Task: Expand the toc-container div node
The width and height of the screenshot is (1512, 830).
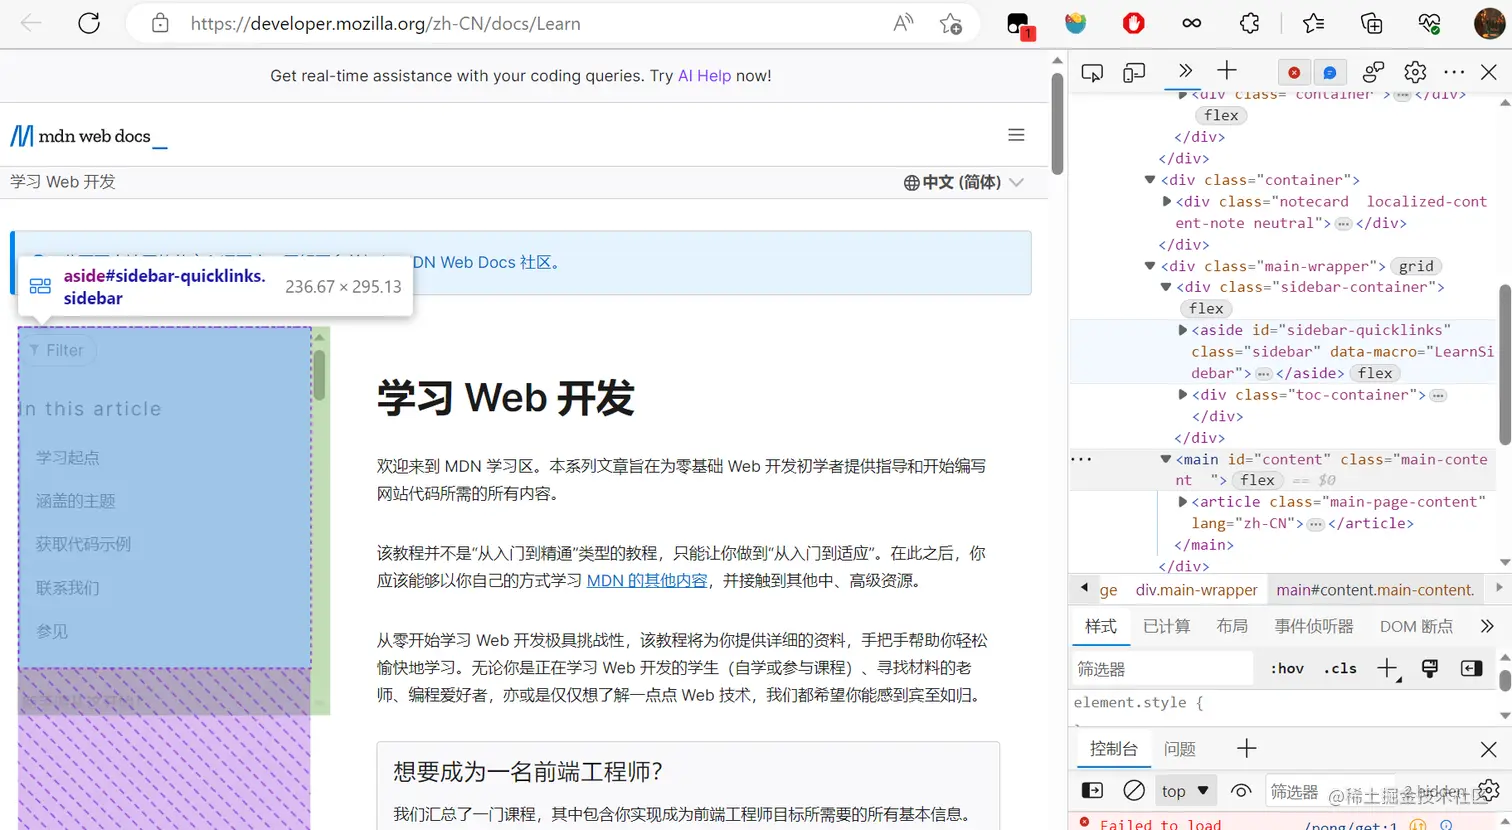Action: [1182, 395]
